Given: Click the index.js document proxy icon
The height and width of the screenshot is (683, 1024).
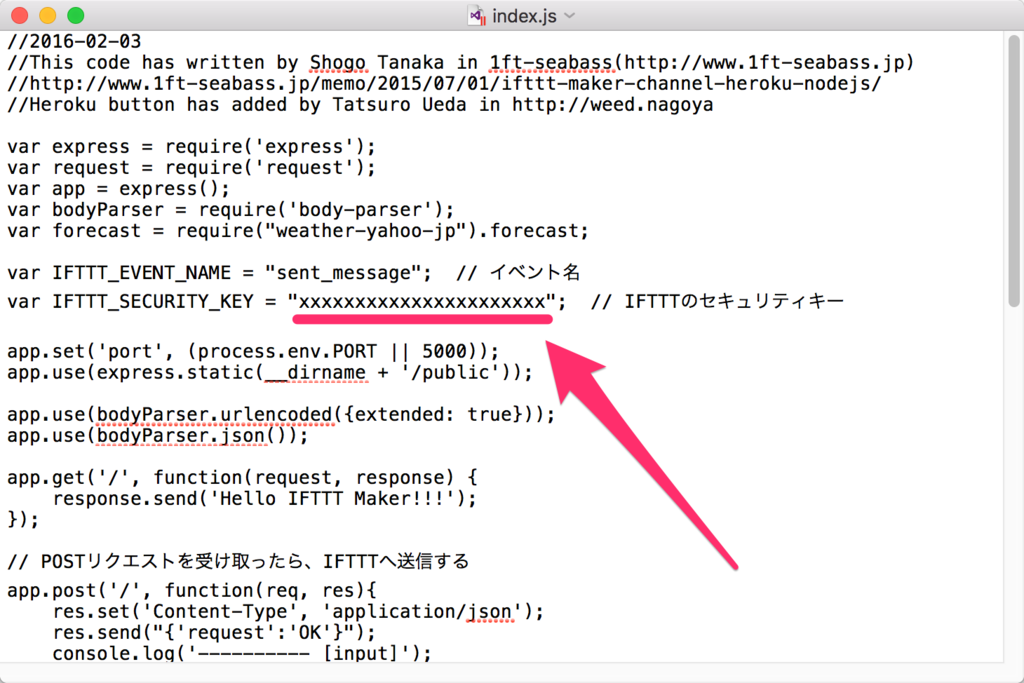Looking at the screenshot, I should [x=477, y=16].
